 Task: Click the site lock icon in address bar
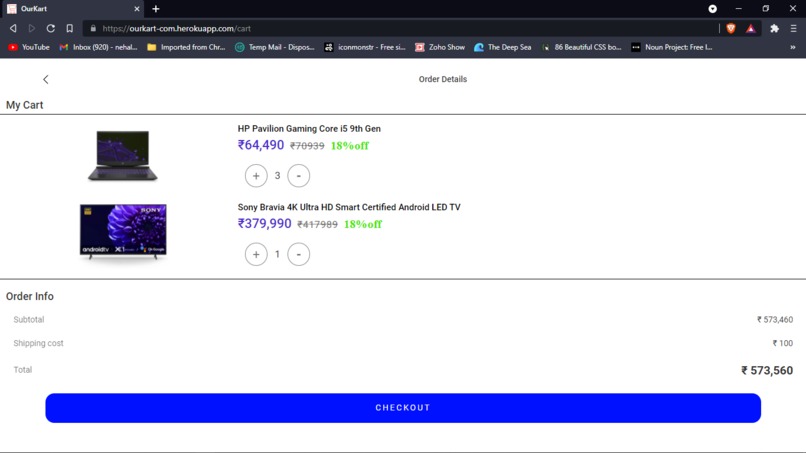coord(93,28)
